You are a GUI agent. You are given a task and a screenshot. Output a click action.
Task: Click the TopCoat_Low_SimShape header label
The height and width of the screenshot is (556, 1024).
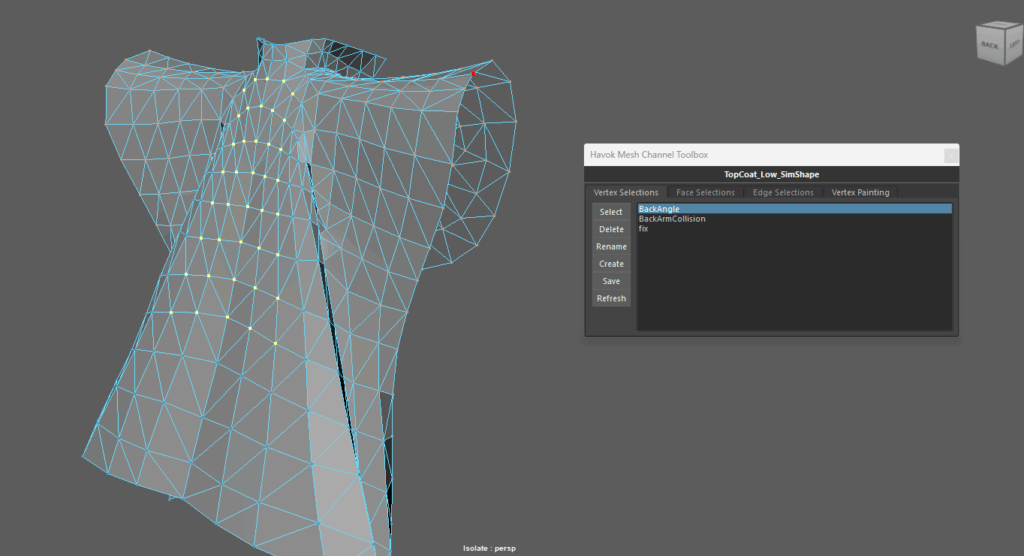coord(771,175)
